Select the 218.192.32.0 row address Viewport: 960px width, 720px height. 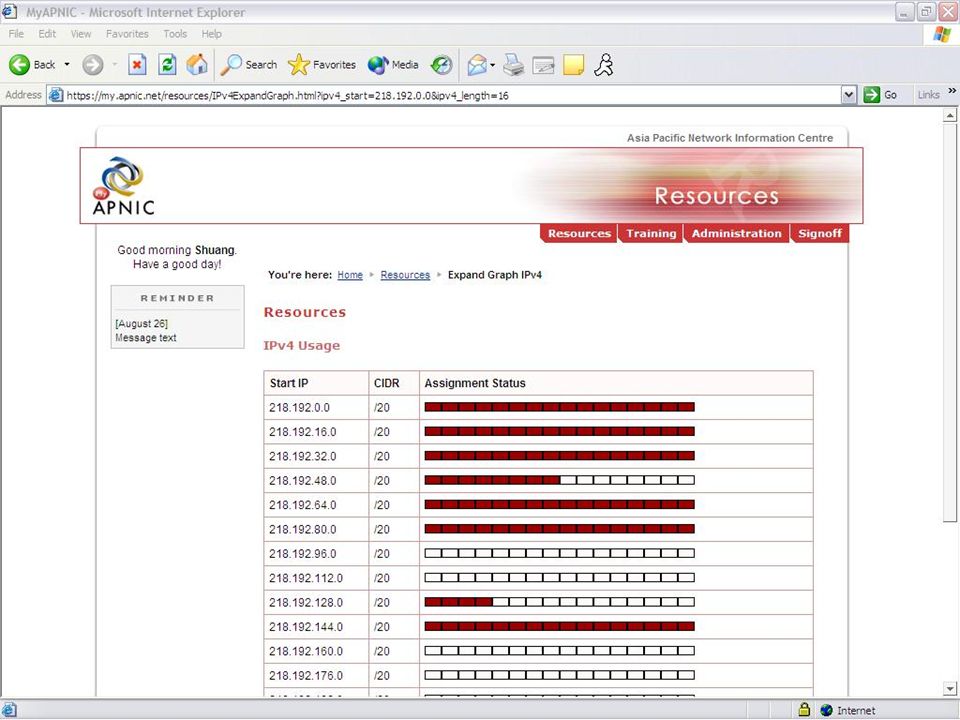tap(302, 457)
